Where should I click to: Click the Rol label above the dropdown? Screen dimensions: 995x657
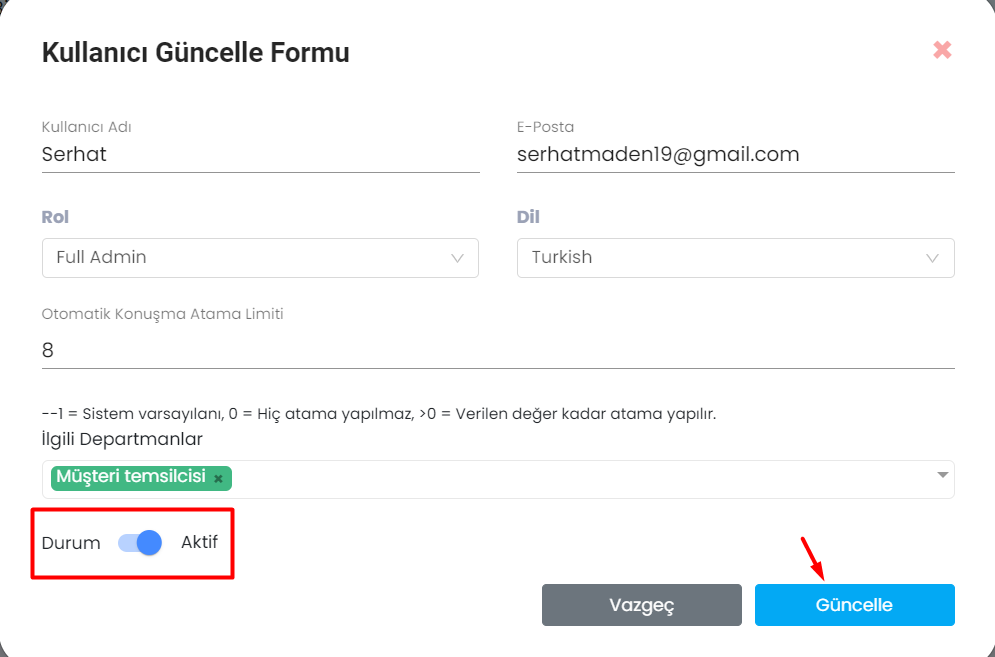click(55, 217)
